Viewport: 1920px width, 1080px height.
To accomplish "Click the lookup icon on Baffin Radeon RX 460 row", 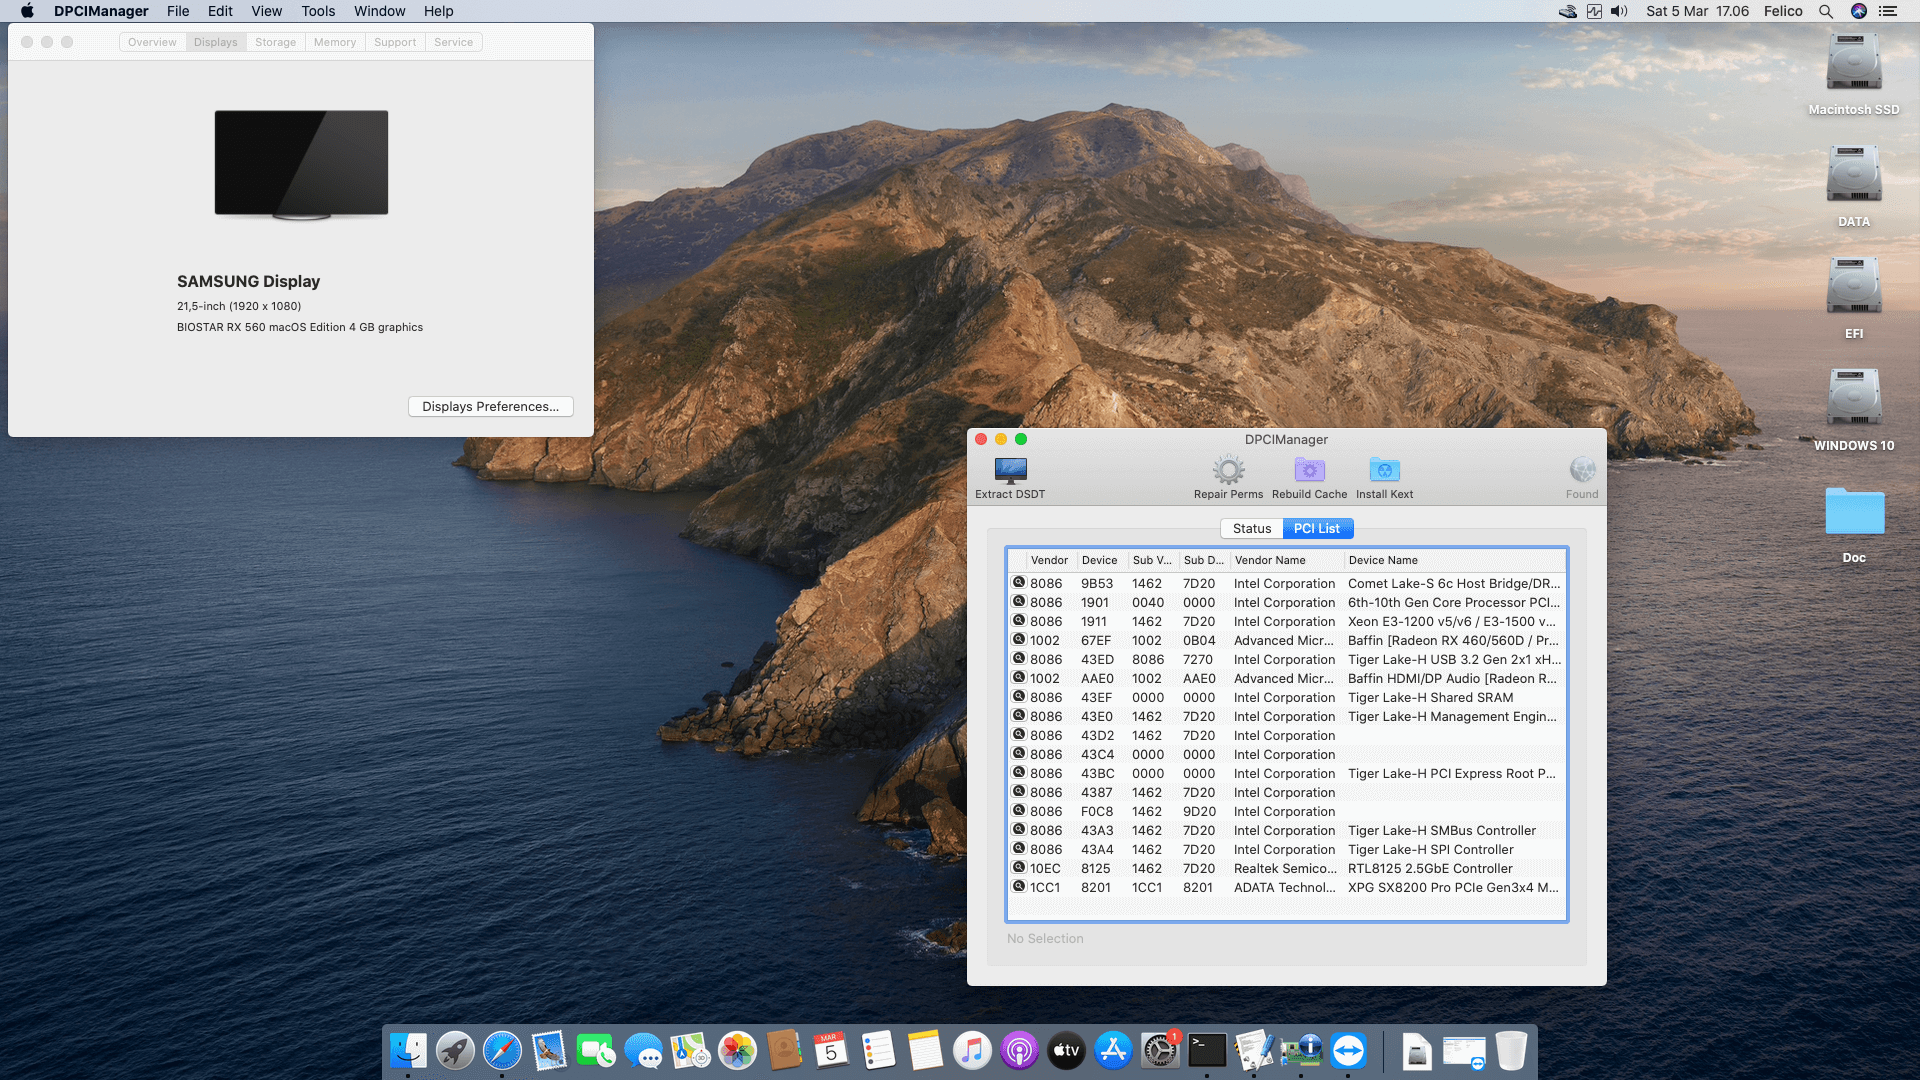I will click(1019, 640).
